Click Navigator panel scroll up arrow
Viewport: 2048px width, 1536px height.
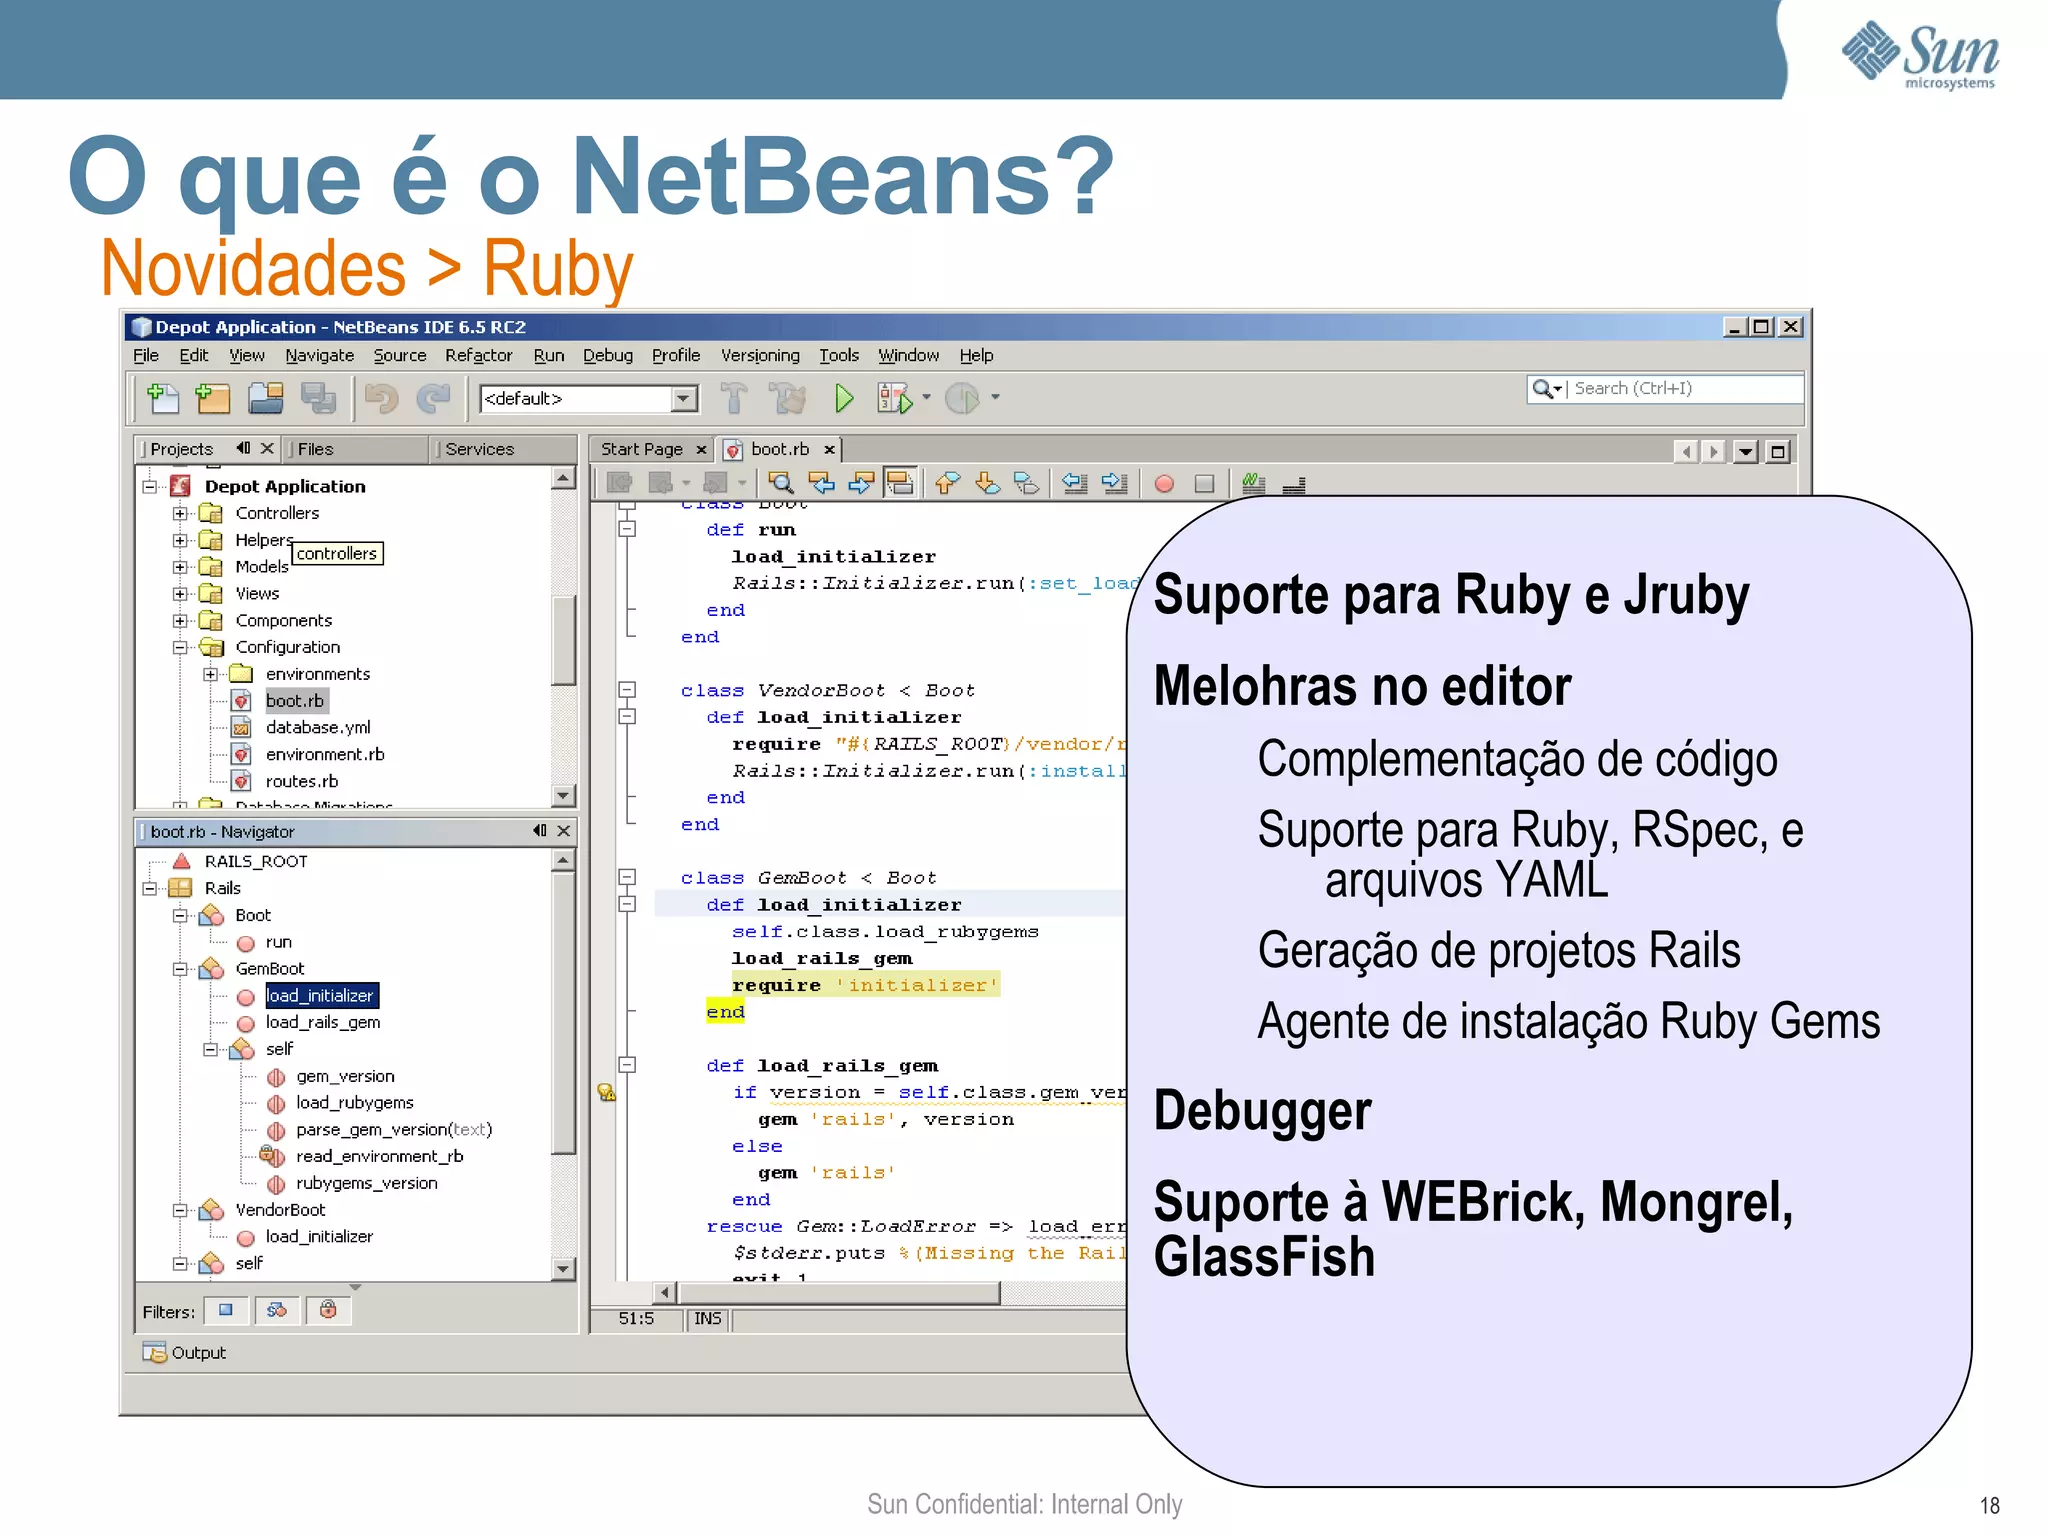coord(564,860)
